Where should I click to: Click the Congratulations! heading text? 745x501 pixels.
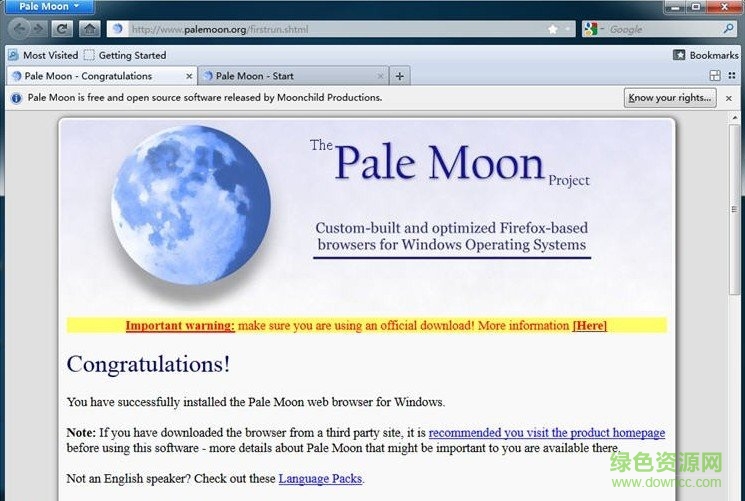tap(148, 365)
